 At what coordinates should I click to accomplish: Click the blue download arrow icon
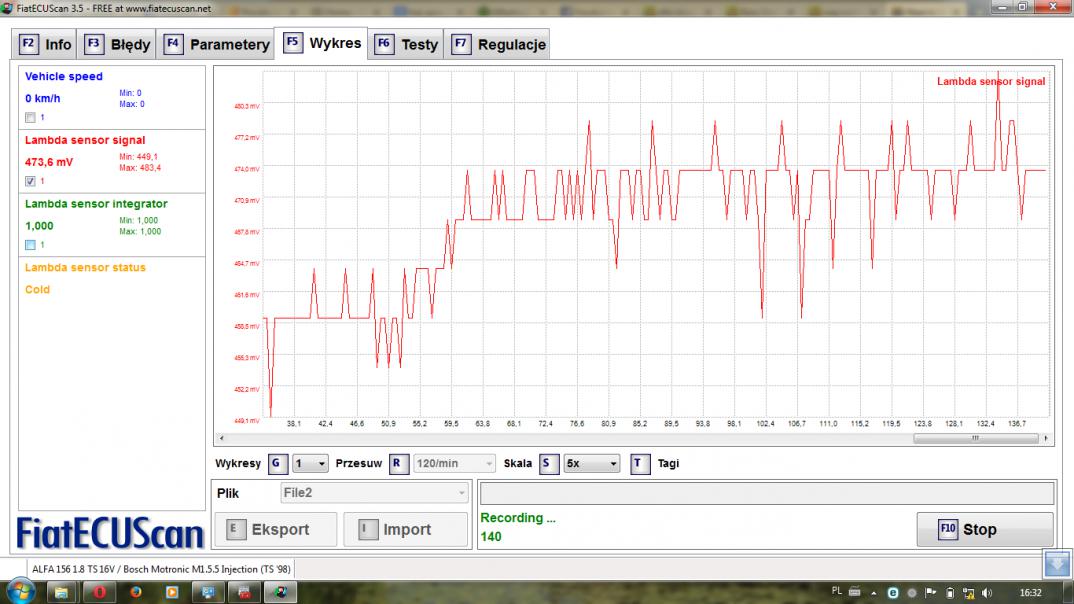(1056, 564)
